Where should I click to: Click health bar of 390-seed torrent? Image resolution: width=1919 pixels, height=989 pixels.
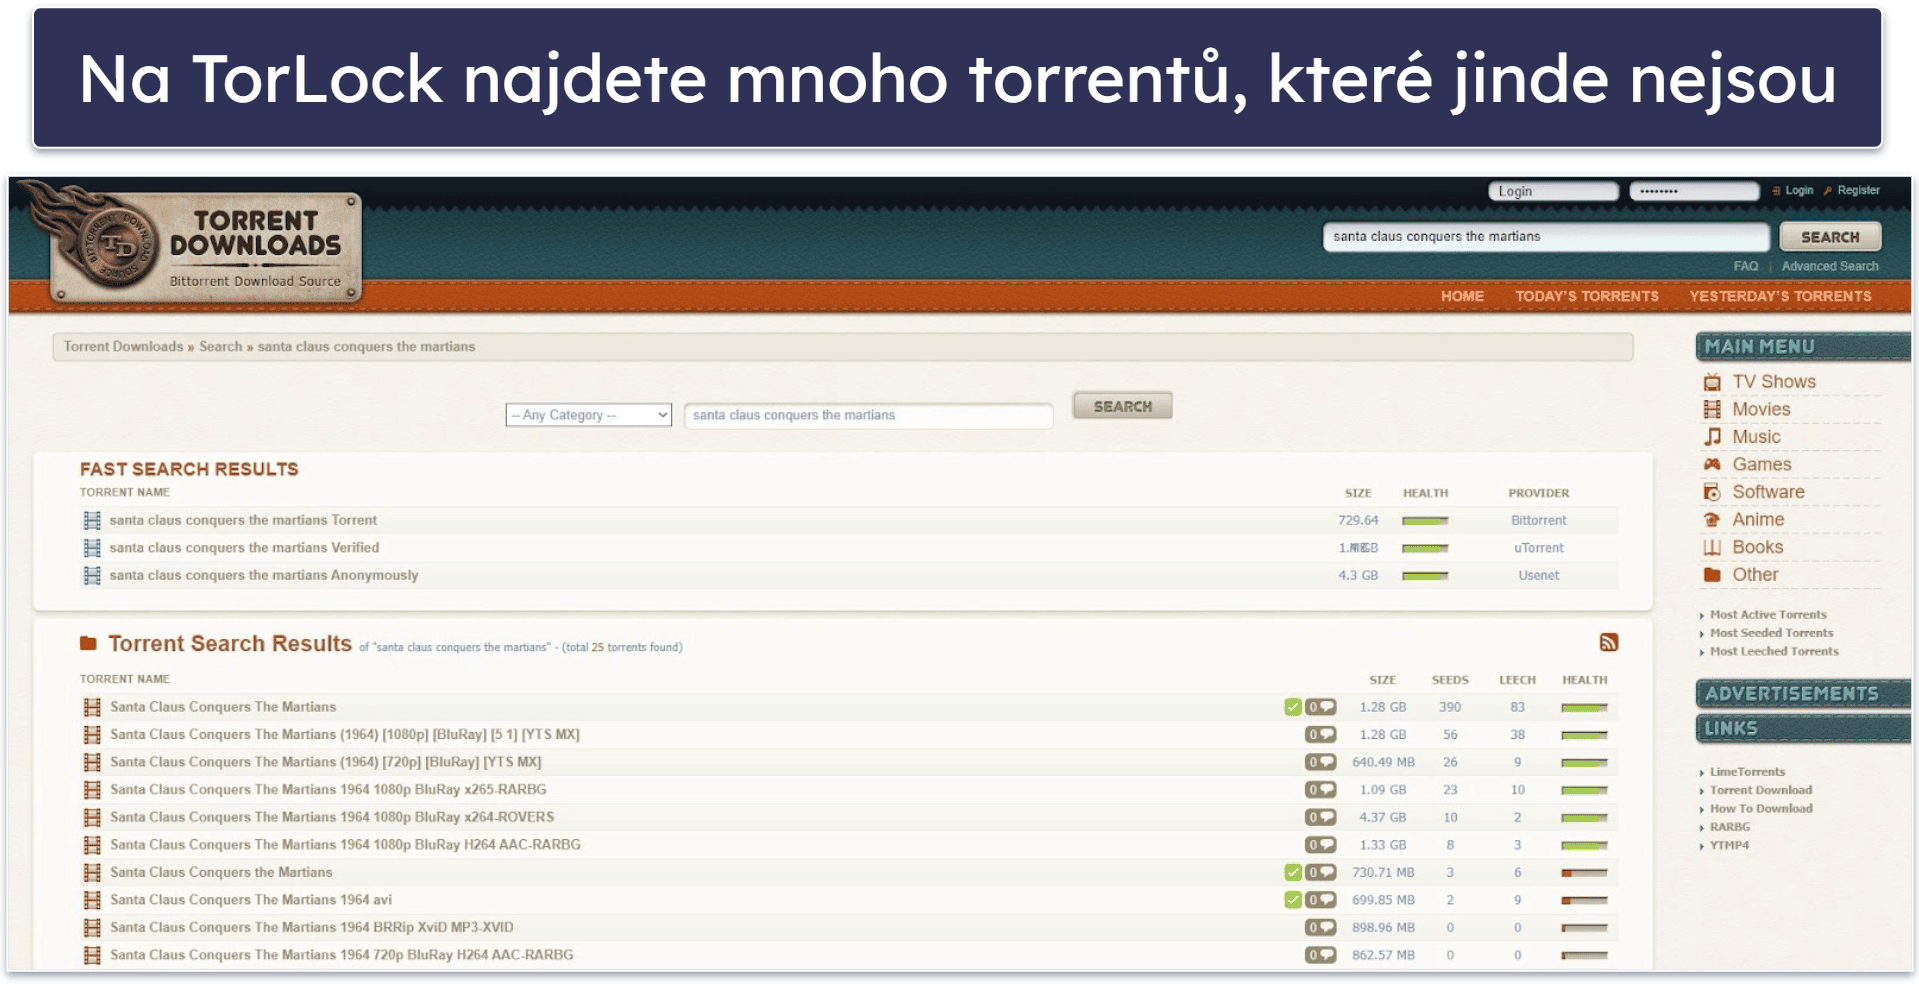tap(1584, 707)
